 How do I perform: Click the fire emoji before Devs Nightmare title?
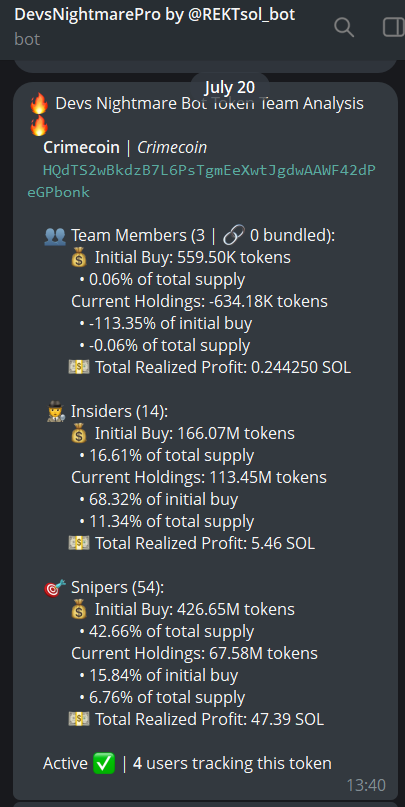coord(39,104)
